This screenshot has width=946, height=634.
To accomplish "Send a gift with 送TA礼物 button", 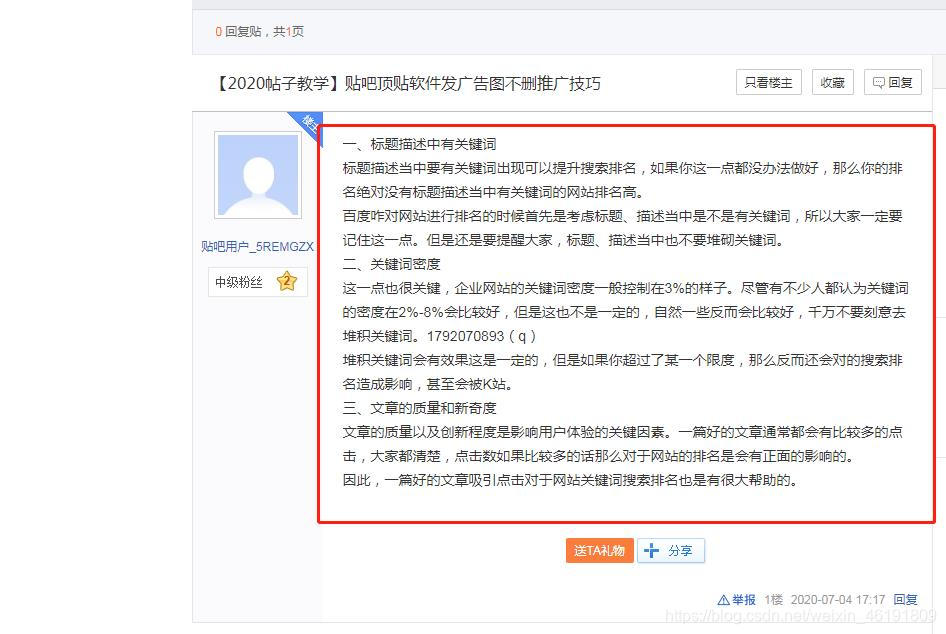I will [600, 550].
